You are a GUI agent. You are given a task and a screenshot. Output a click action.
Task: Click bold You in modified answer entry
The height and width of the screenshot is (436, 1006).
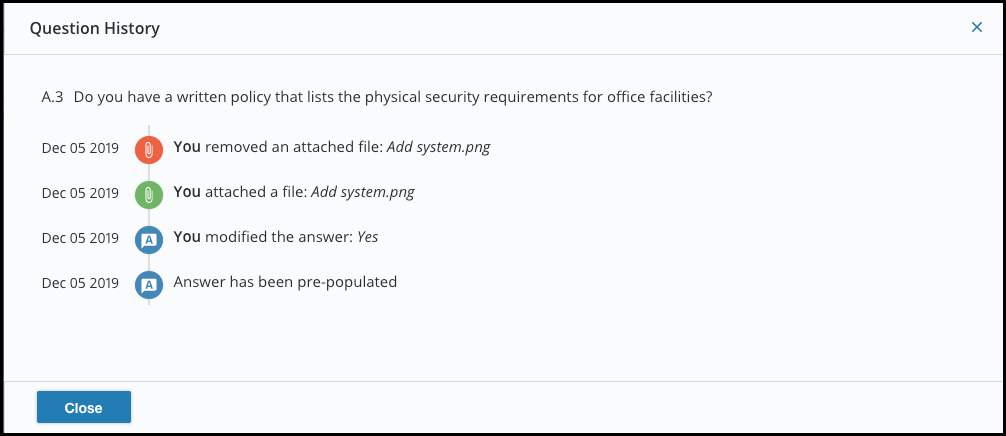(x=187, y=237)
